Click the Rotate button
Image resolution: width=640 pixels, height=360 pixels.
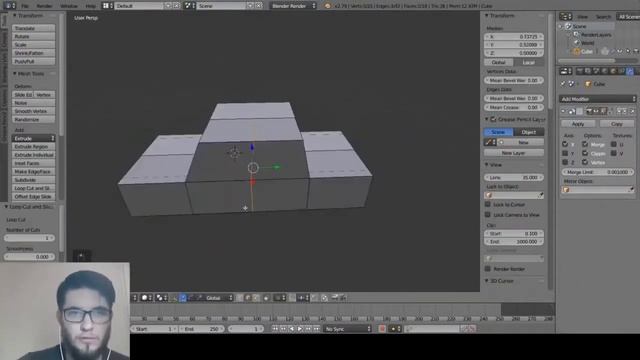tap(33, 36)
